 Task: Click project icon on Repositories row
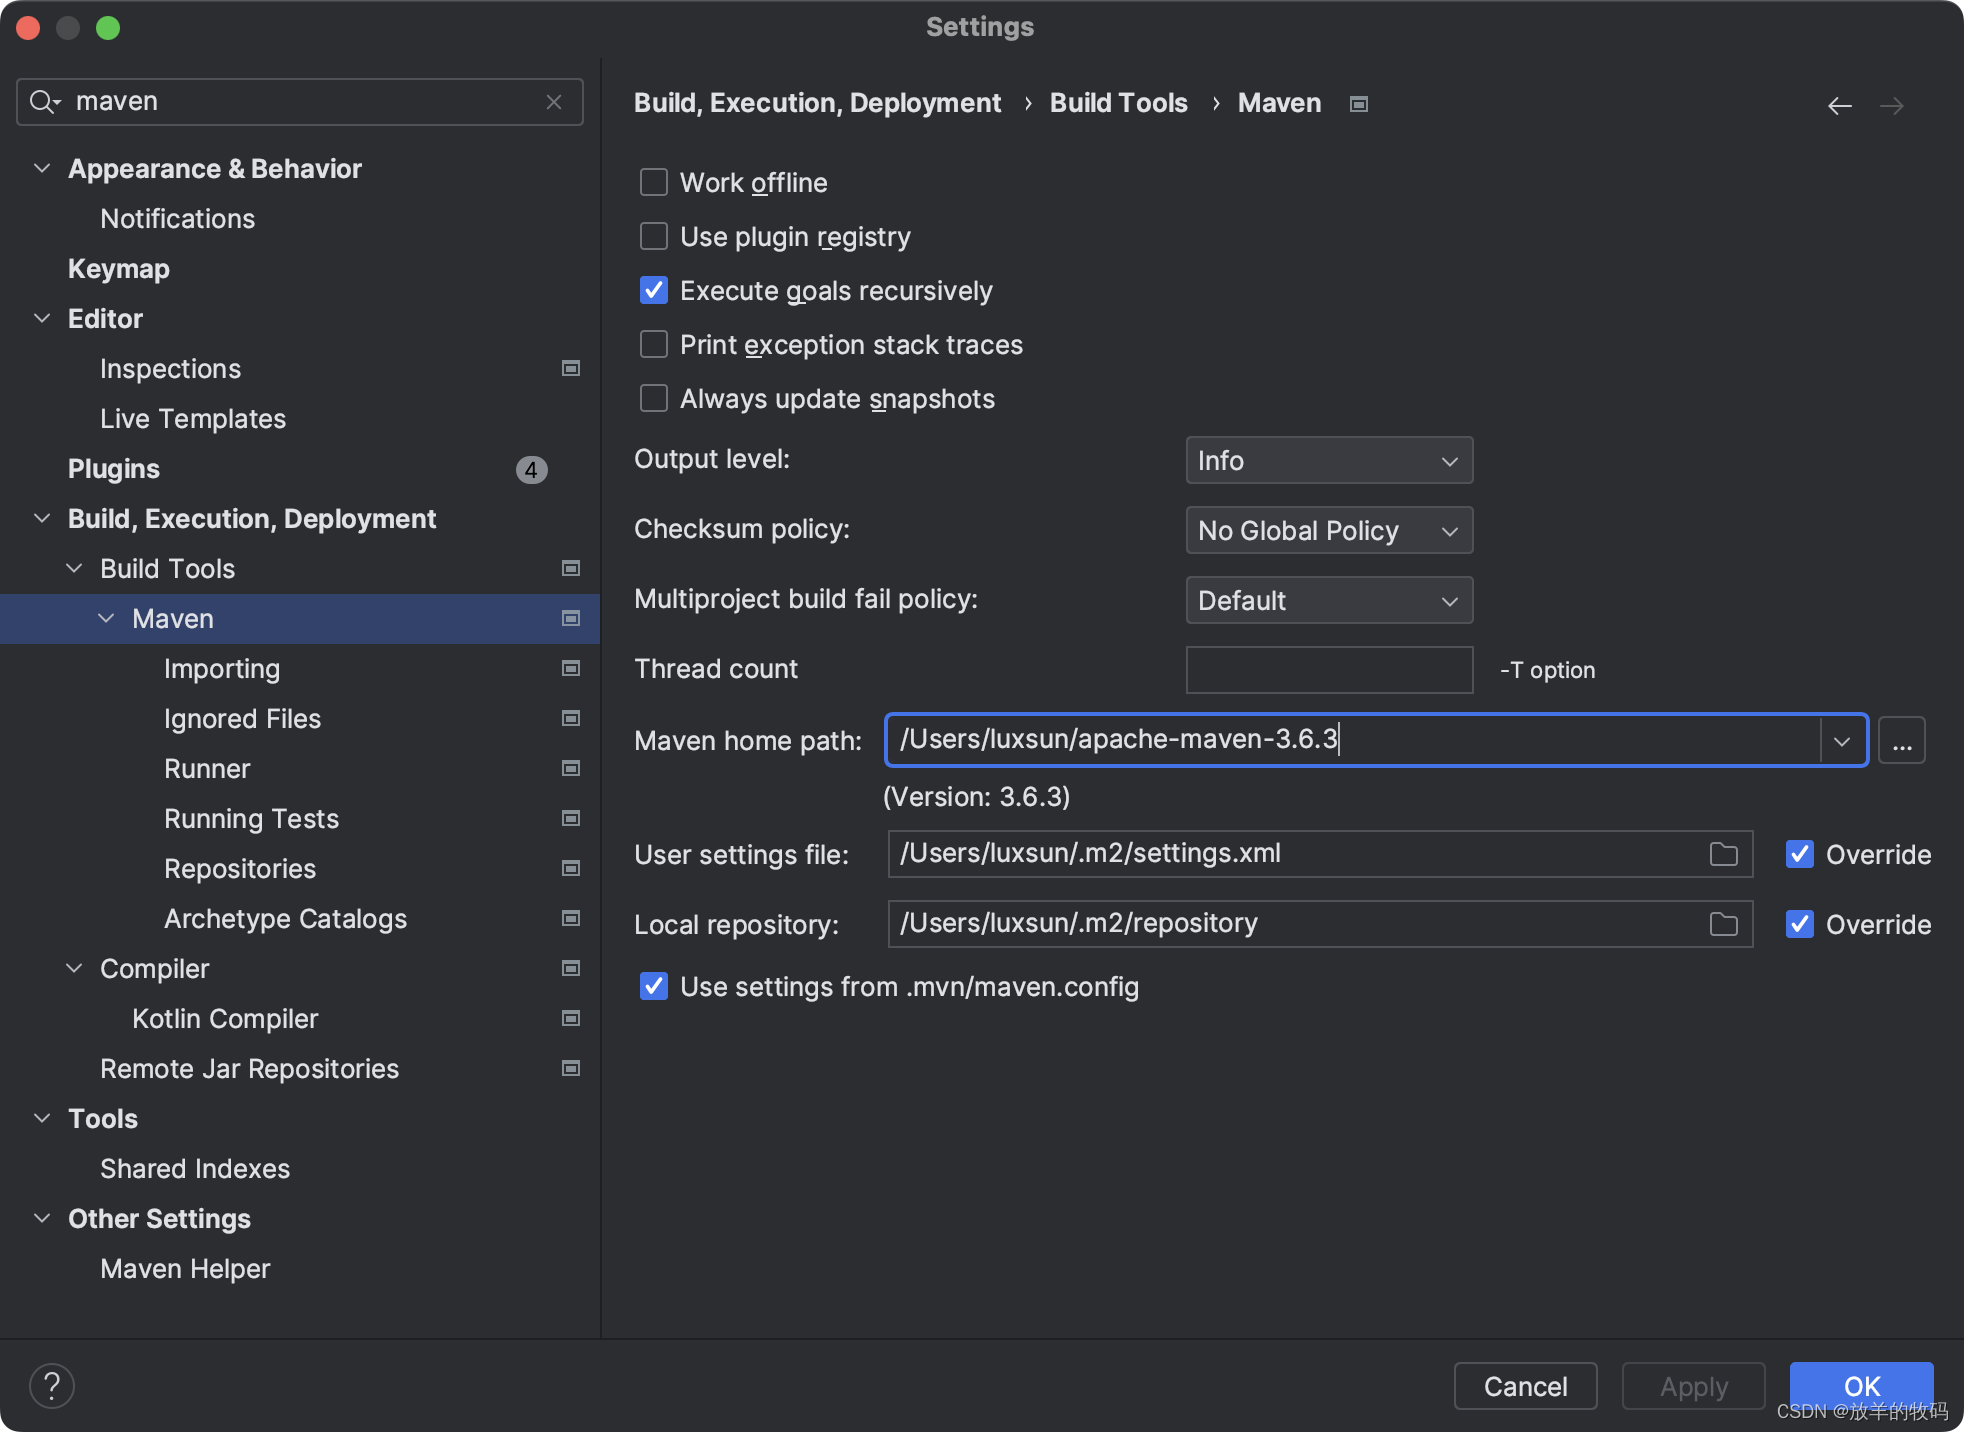(571, 868)
